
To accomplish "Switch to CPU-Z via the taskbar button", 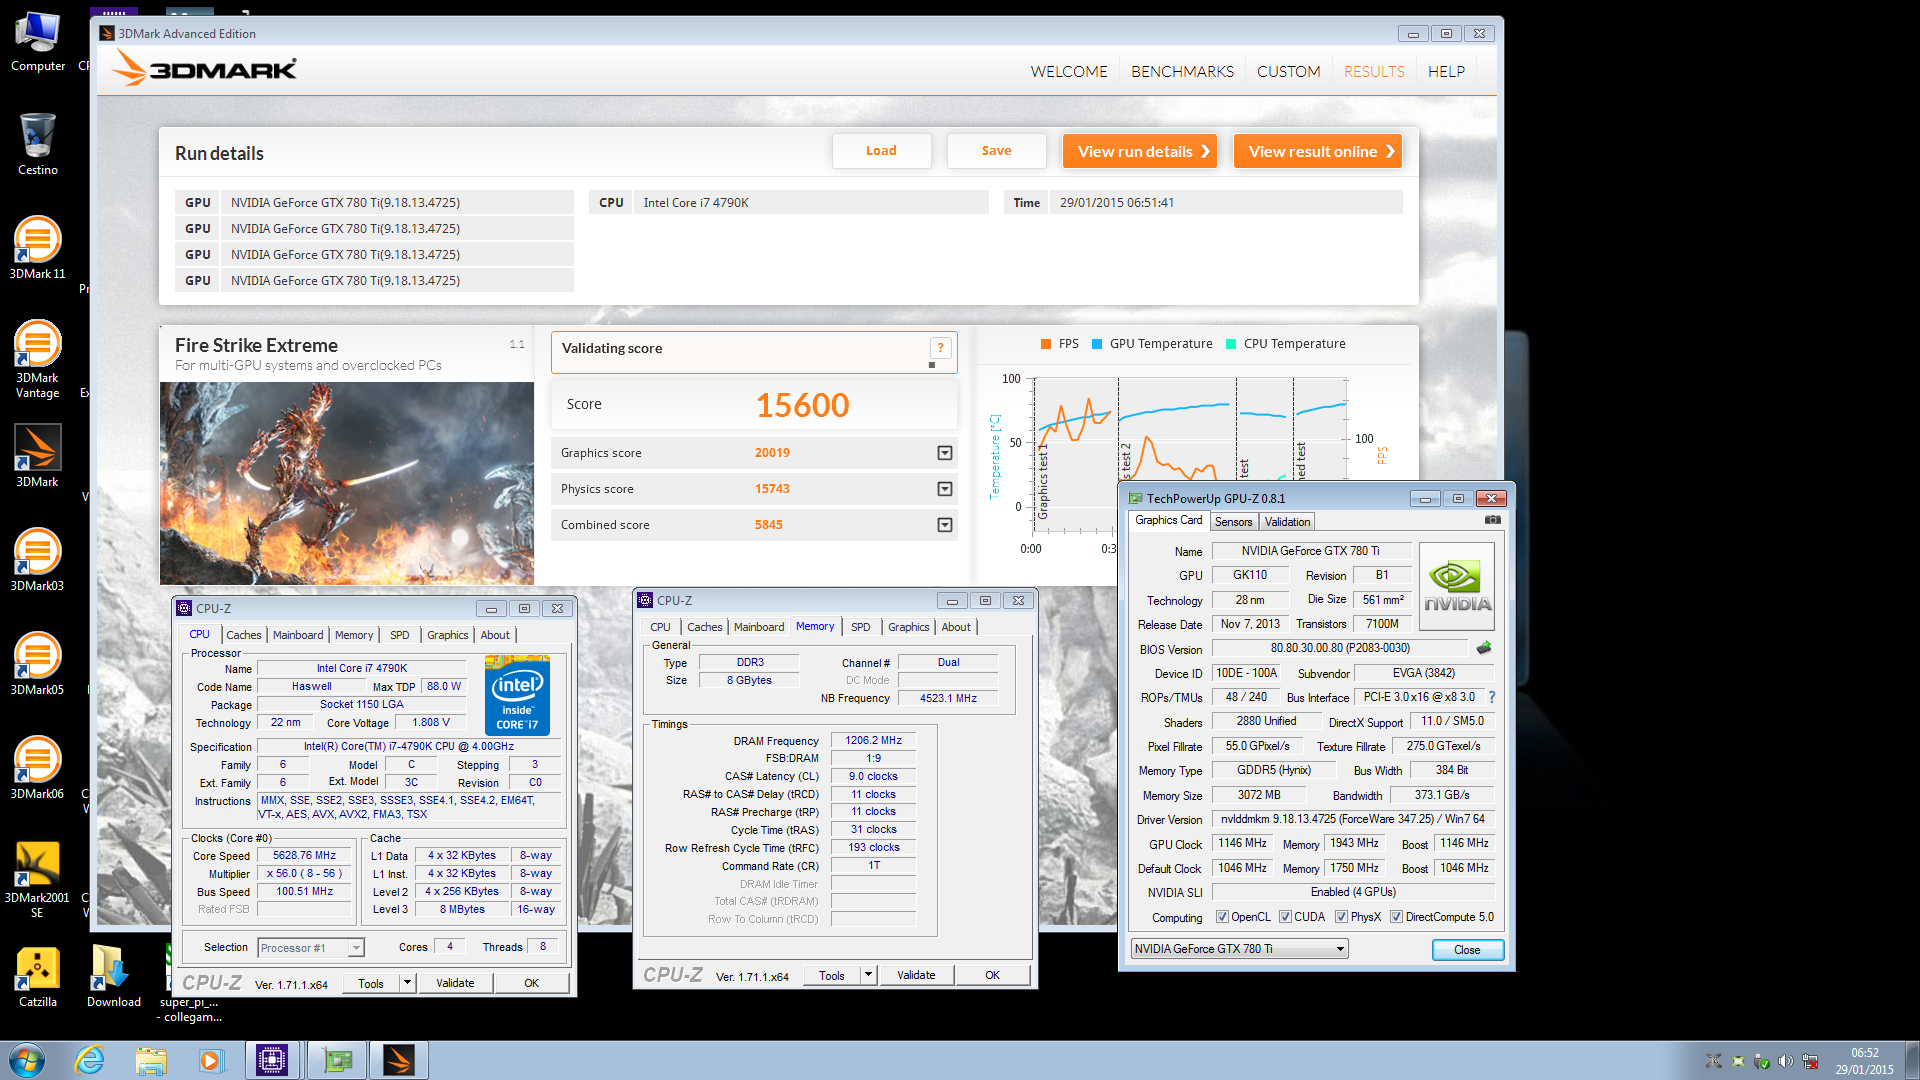I will coord(272,1060).
